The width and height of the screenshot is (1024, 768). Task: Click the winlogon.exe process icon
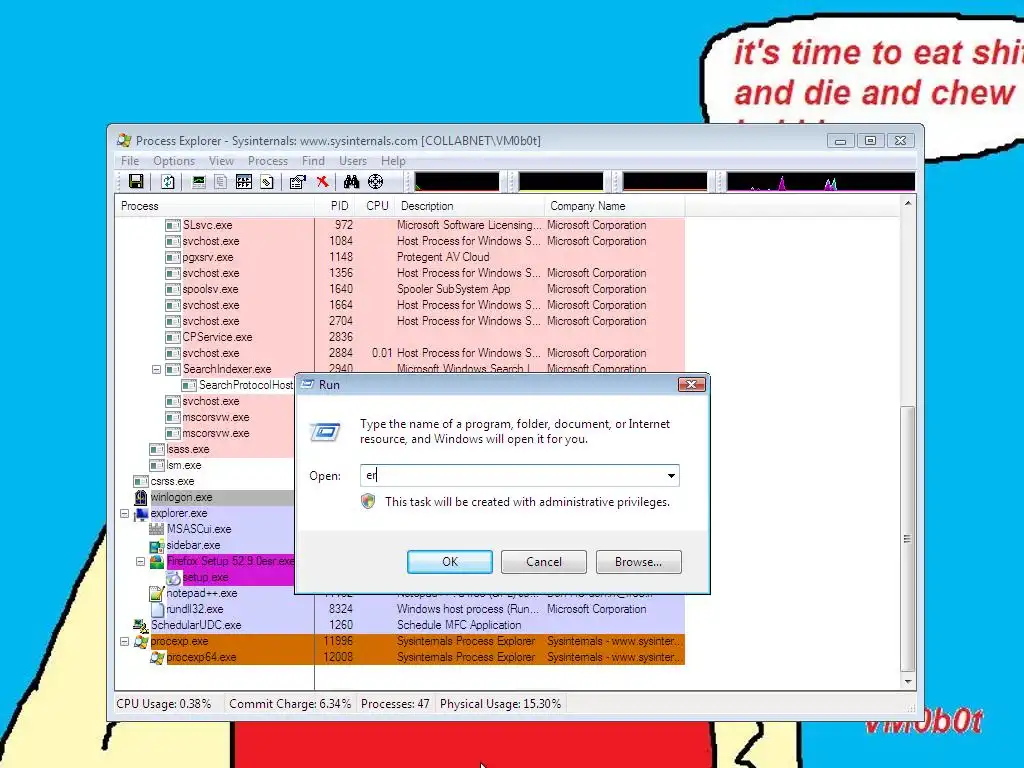140,498
